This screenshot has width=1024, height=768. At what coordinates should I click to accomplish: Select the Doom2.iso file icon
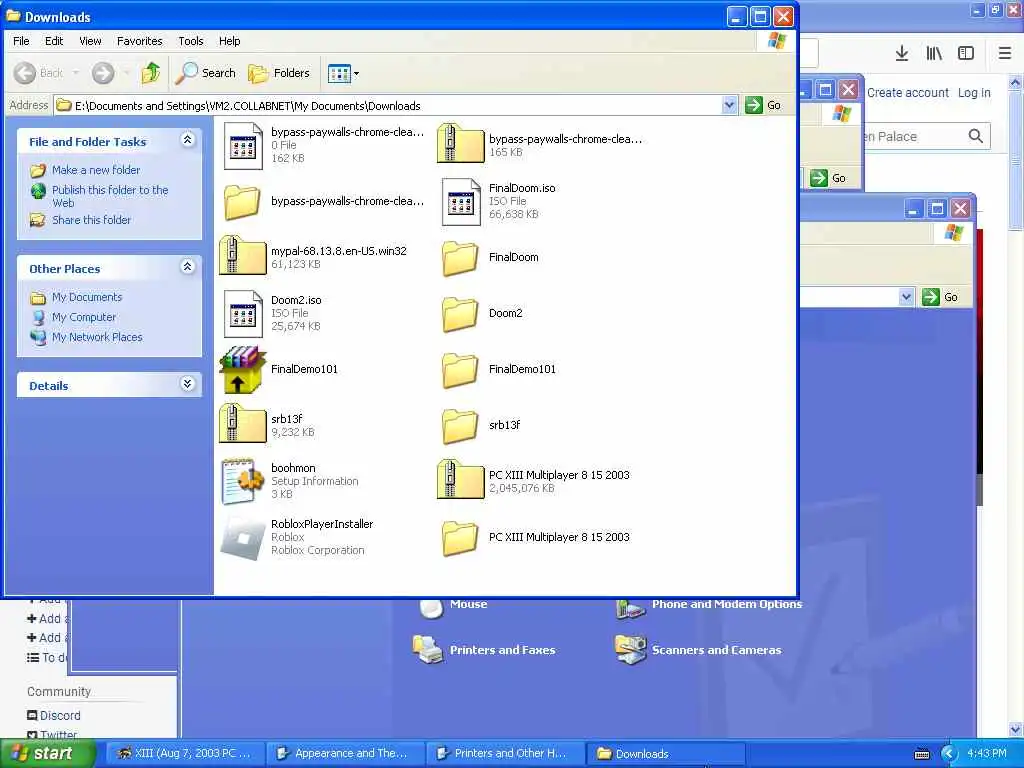pos(243,314)
